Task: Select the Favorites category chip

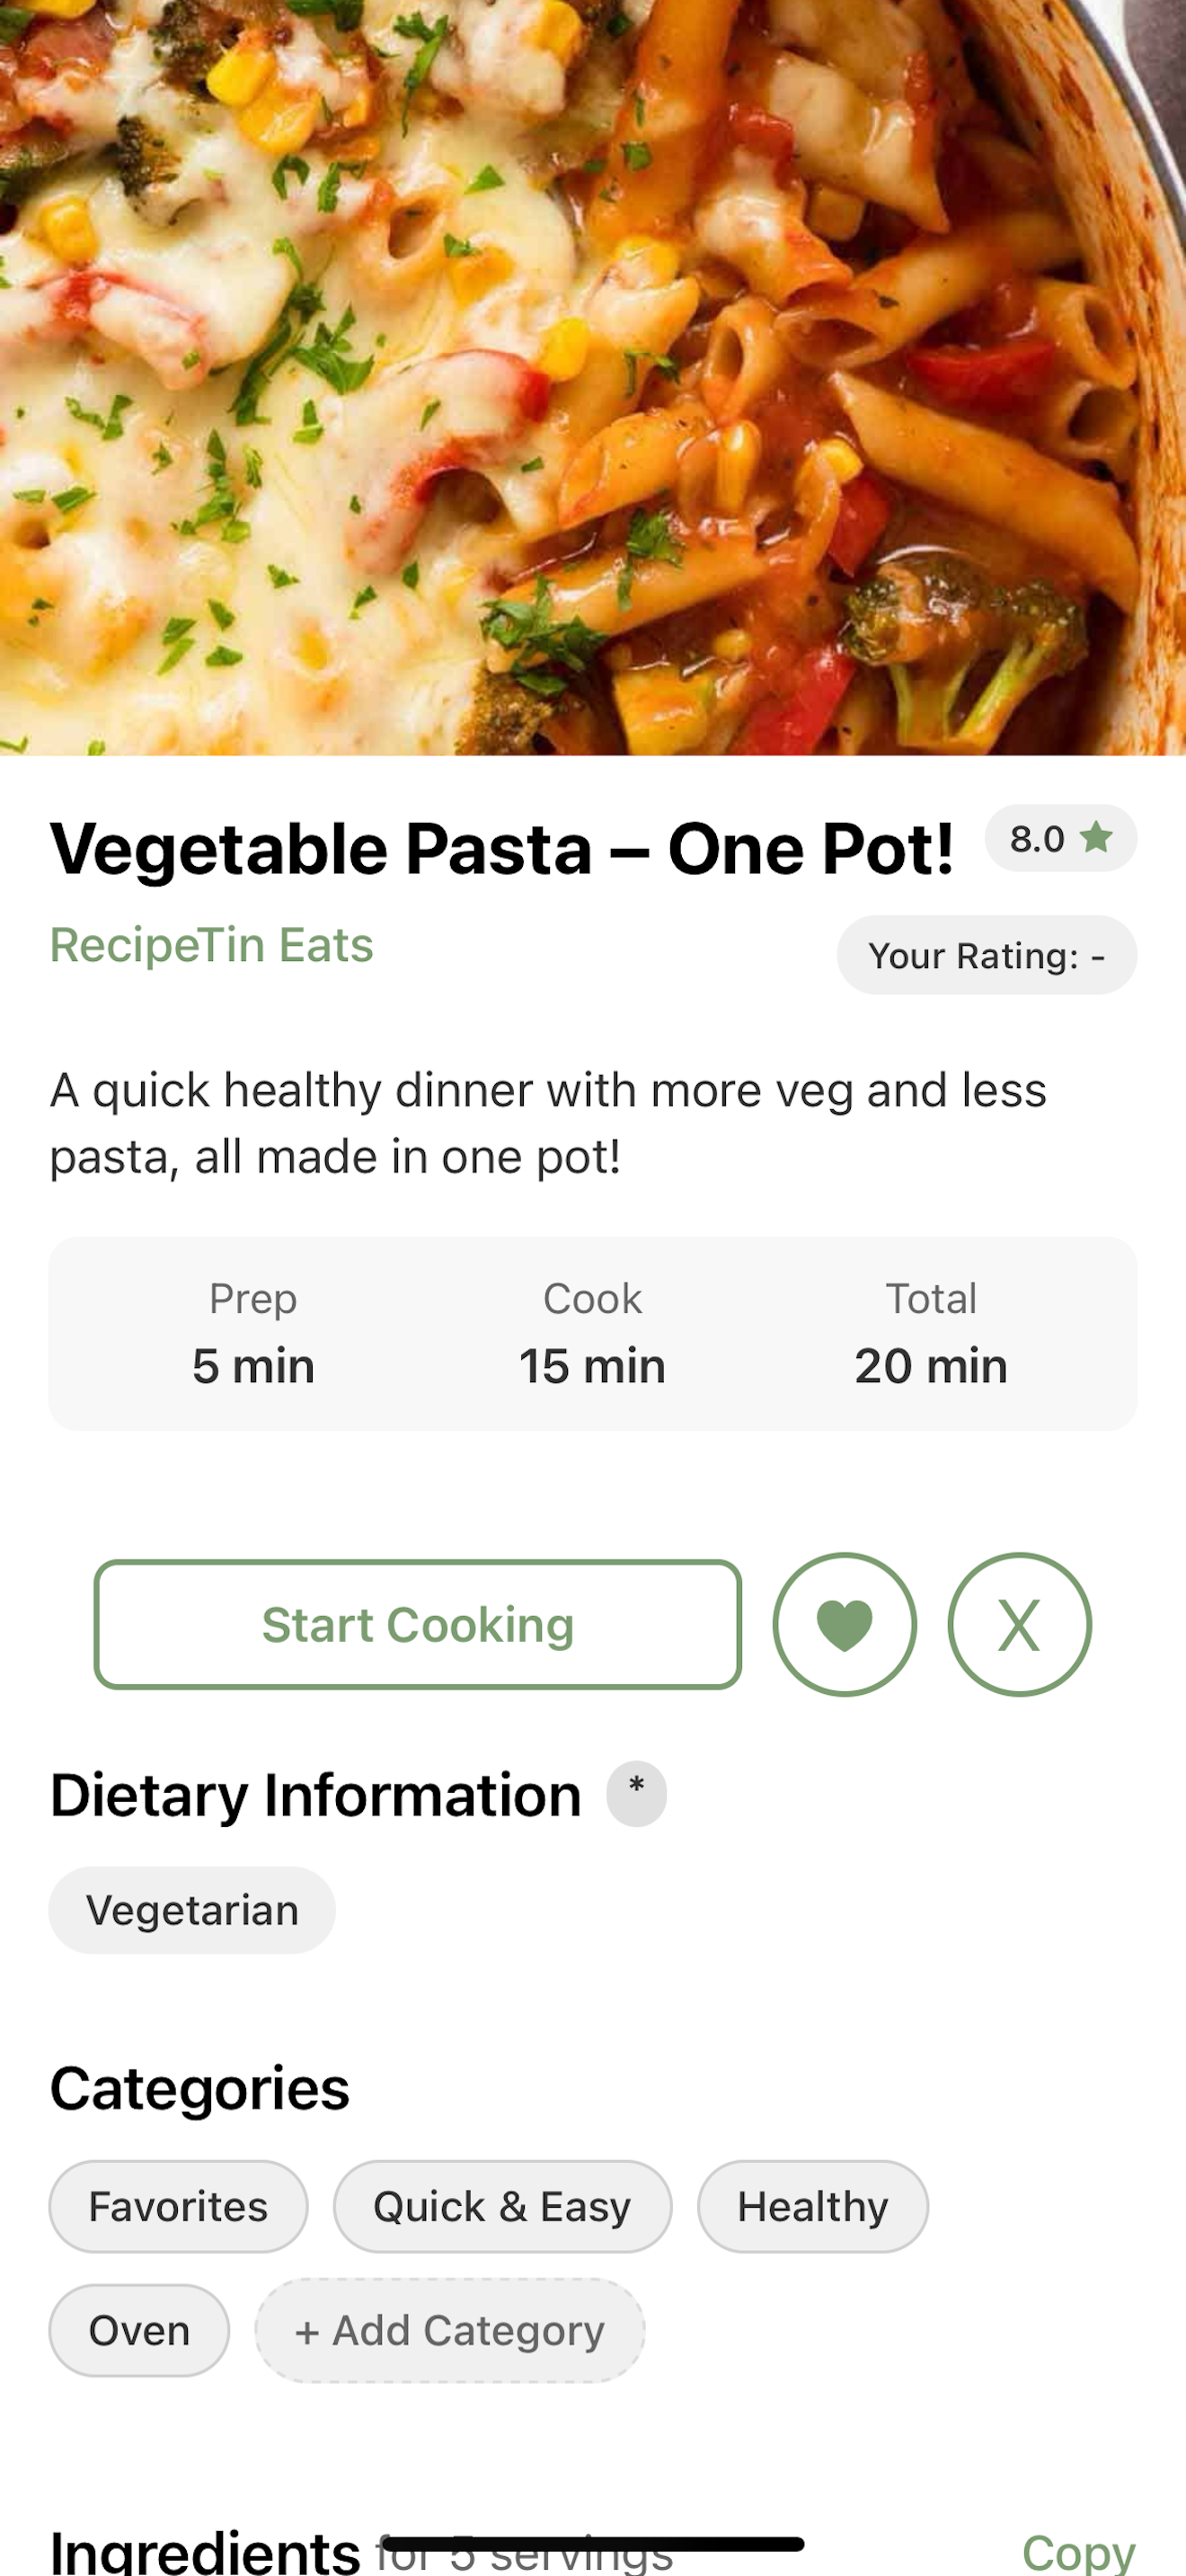Action: tap(178, 2206)
